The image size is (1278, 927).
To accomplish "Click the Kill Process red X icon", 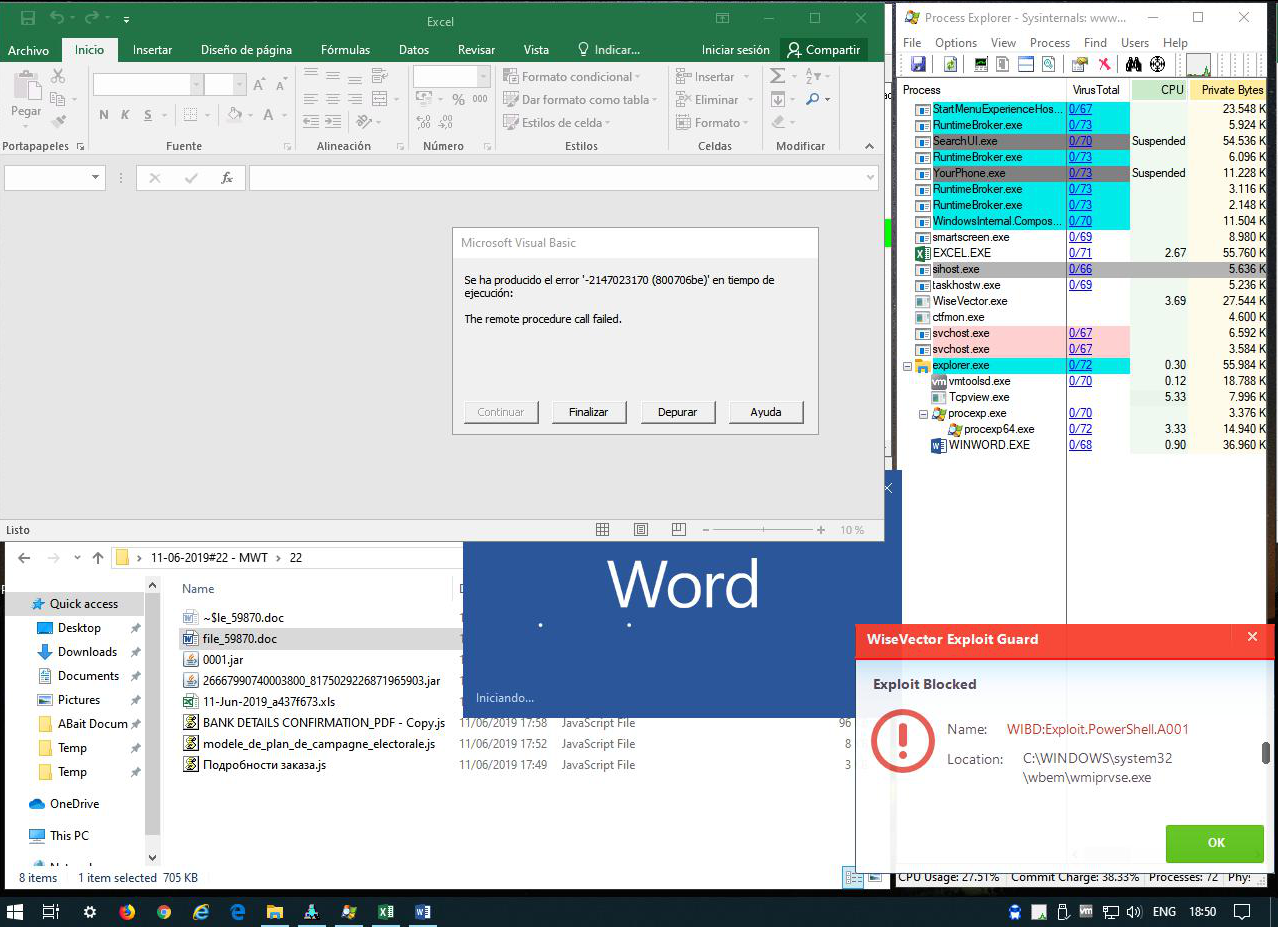I will [1105, 65].
